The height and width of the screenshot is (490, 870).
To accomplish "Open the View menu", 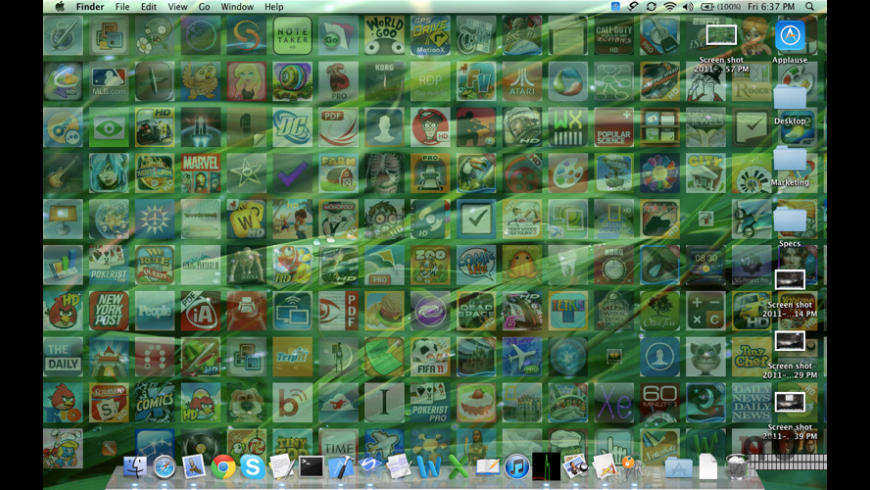I will [178, 7].
